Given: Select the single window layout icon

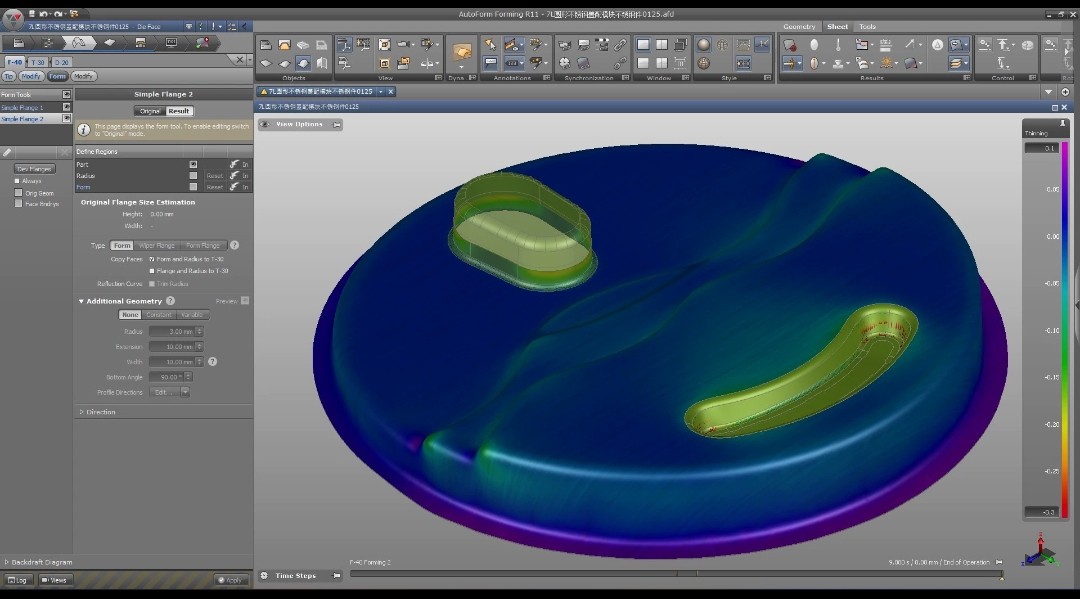Looking at the screenshot, I should [x=643, y=45].
